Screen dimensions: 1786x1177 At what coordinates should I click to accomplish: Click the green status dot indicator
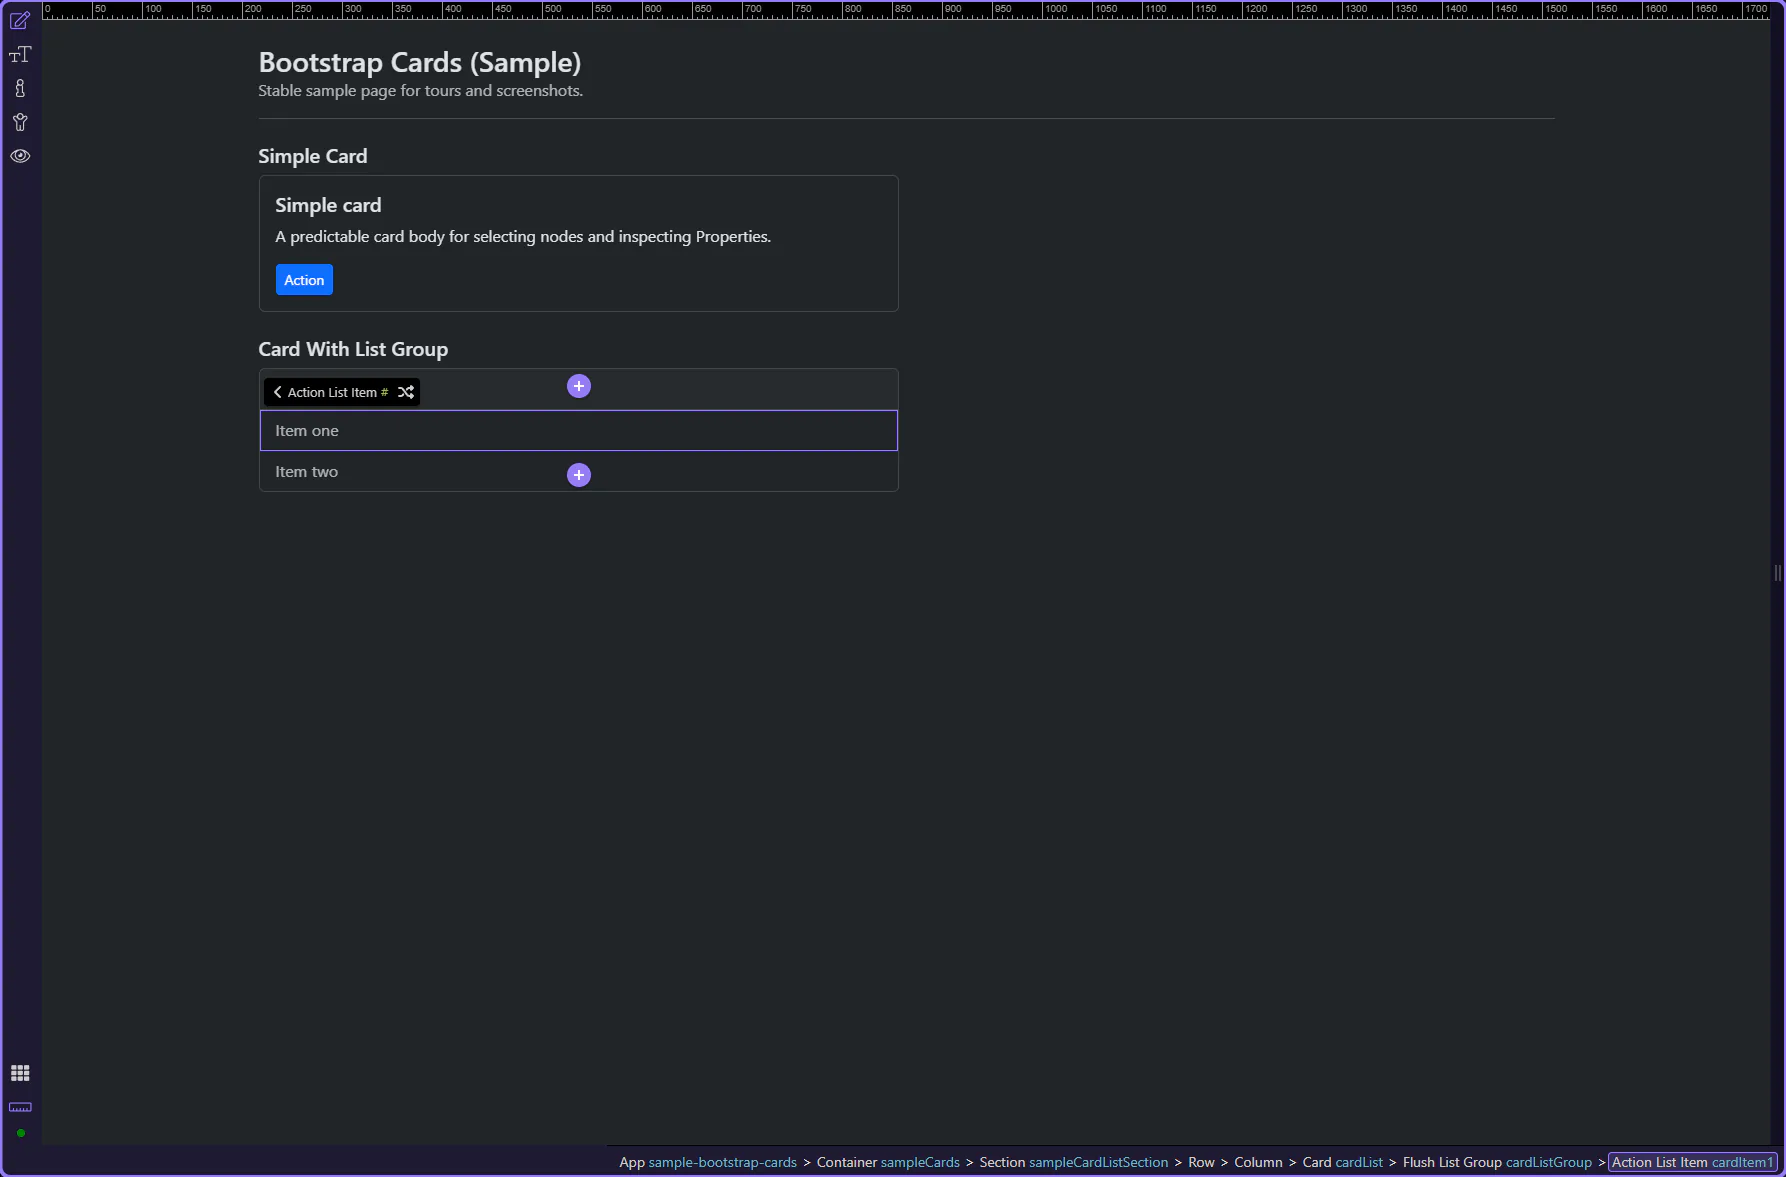pos(20,1133)
